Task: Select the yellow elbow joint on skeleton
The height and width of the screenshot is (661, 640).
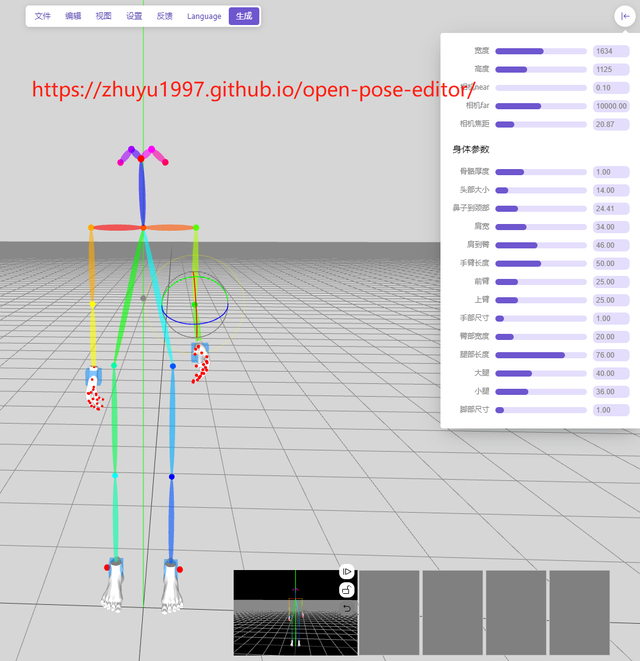Action: point(92,304)
